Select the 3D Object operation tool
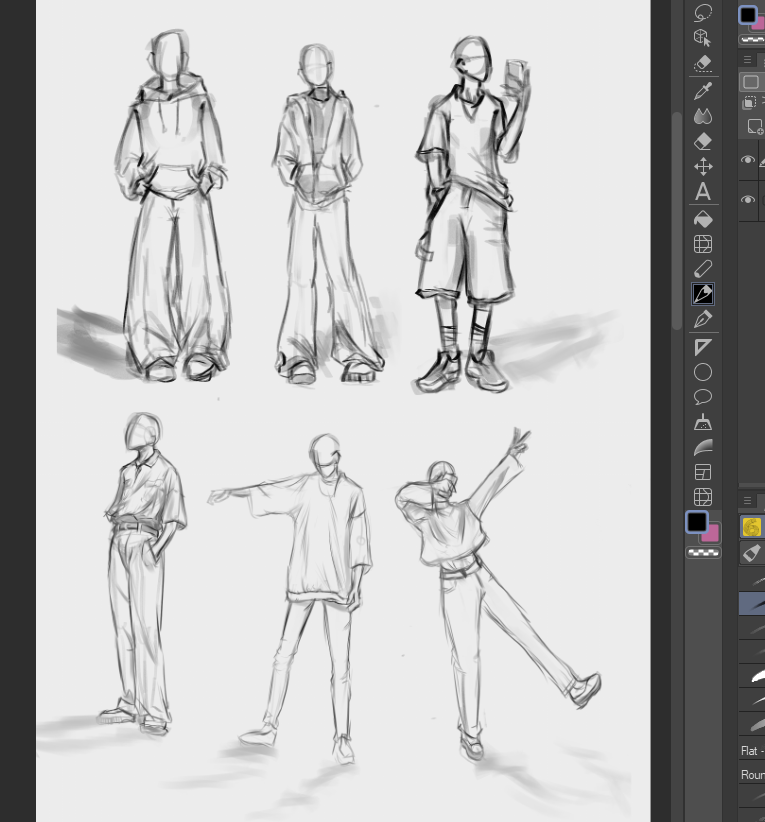 [703, 38]
